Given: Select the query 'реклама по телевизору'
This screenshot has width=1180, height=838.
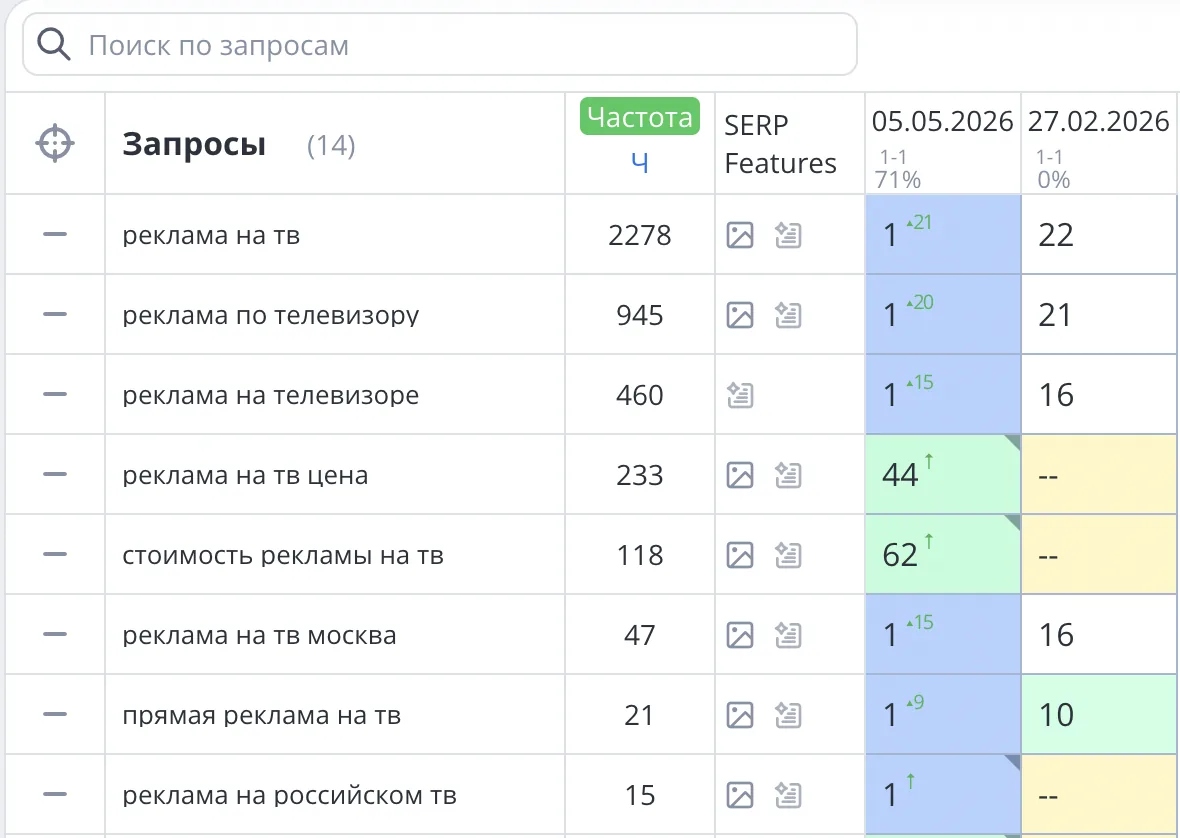Looking at the screenshot, I should (x=271, y=315).
